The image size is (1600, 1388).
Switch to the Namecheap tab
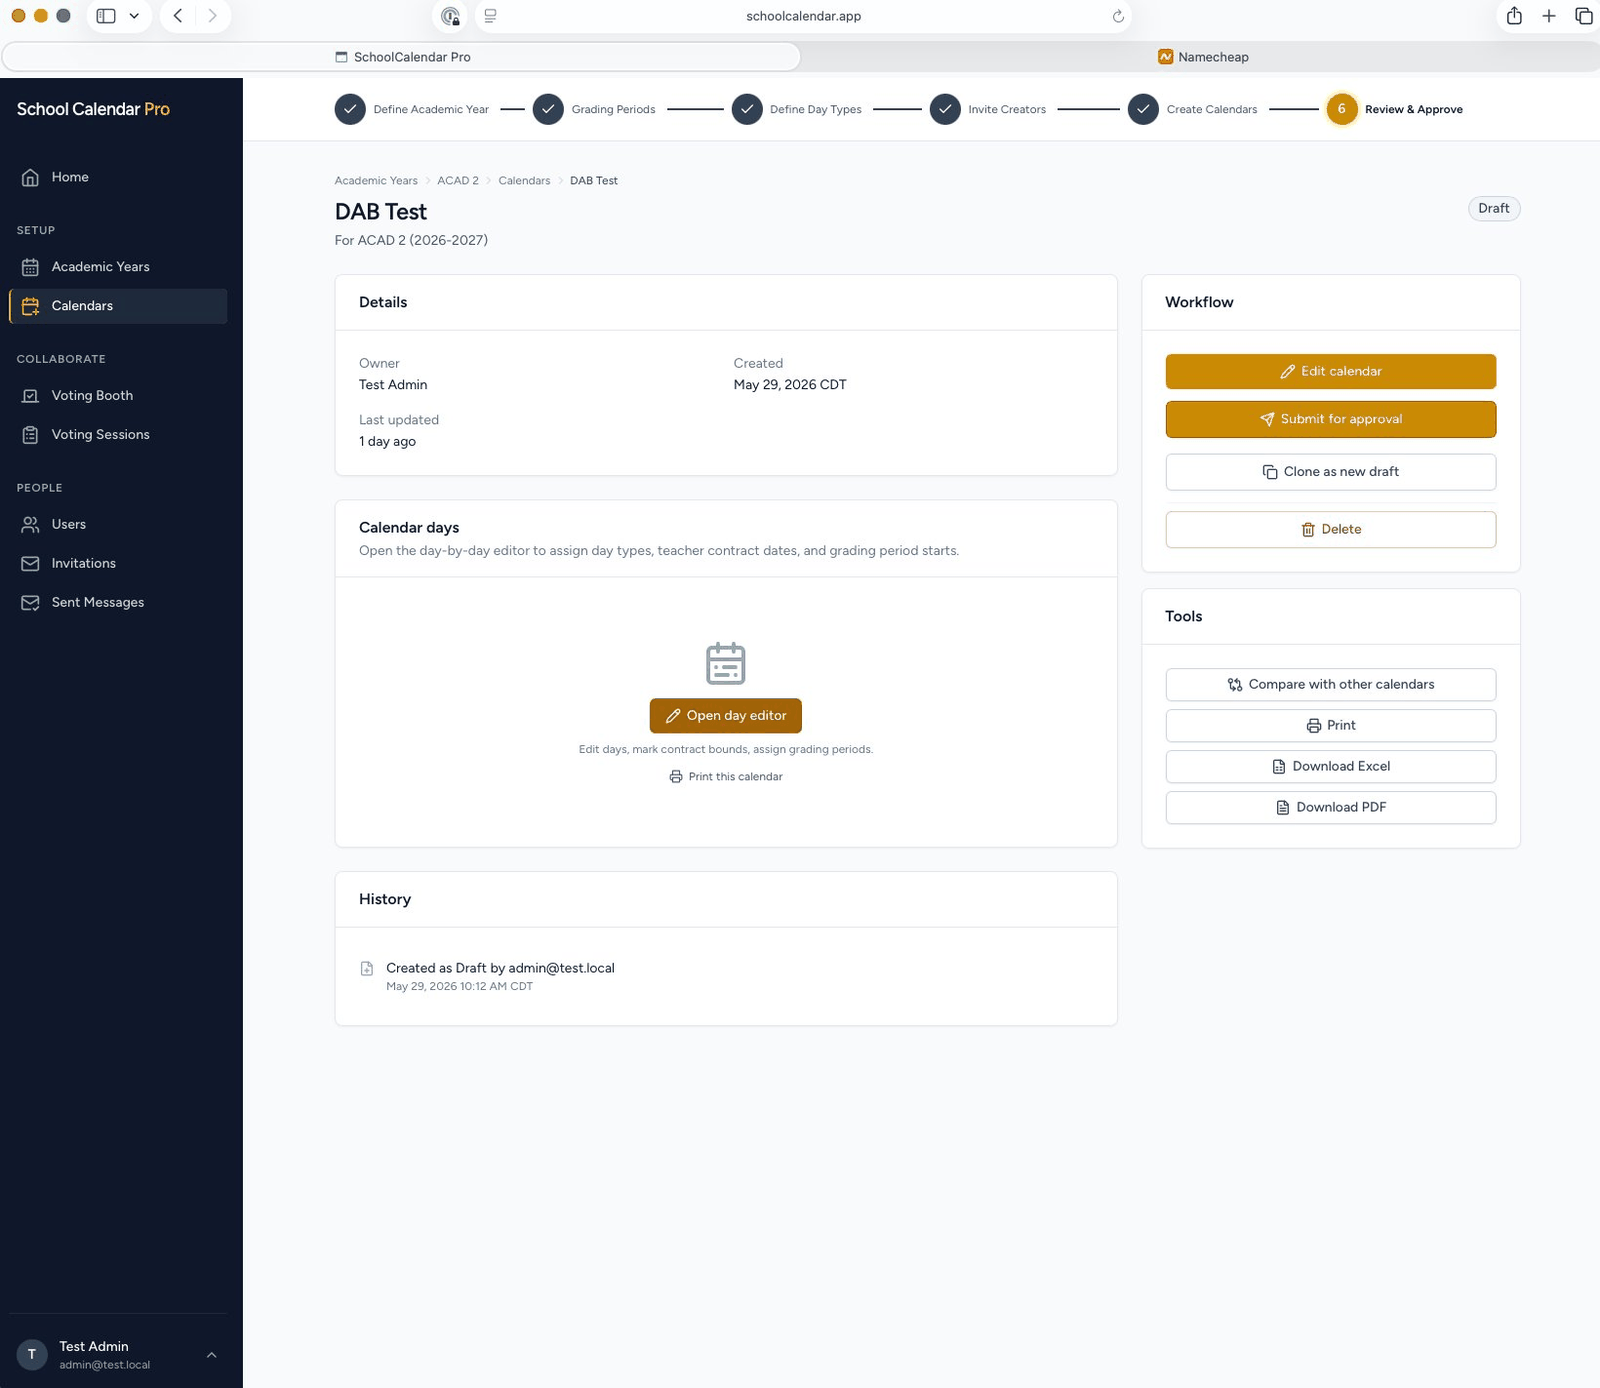[1202, 57]
